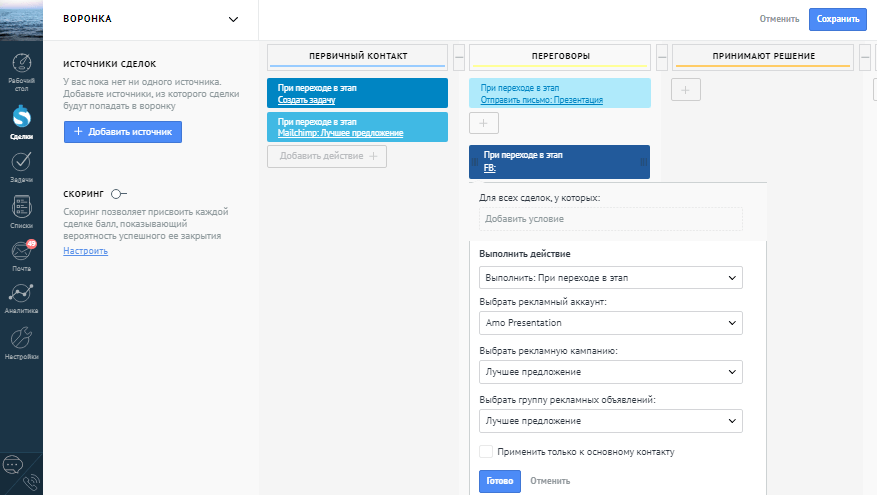Open the Выполнить: При переходе в этап dropdown

tap(610, 276)
